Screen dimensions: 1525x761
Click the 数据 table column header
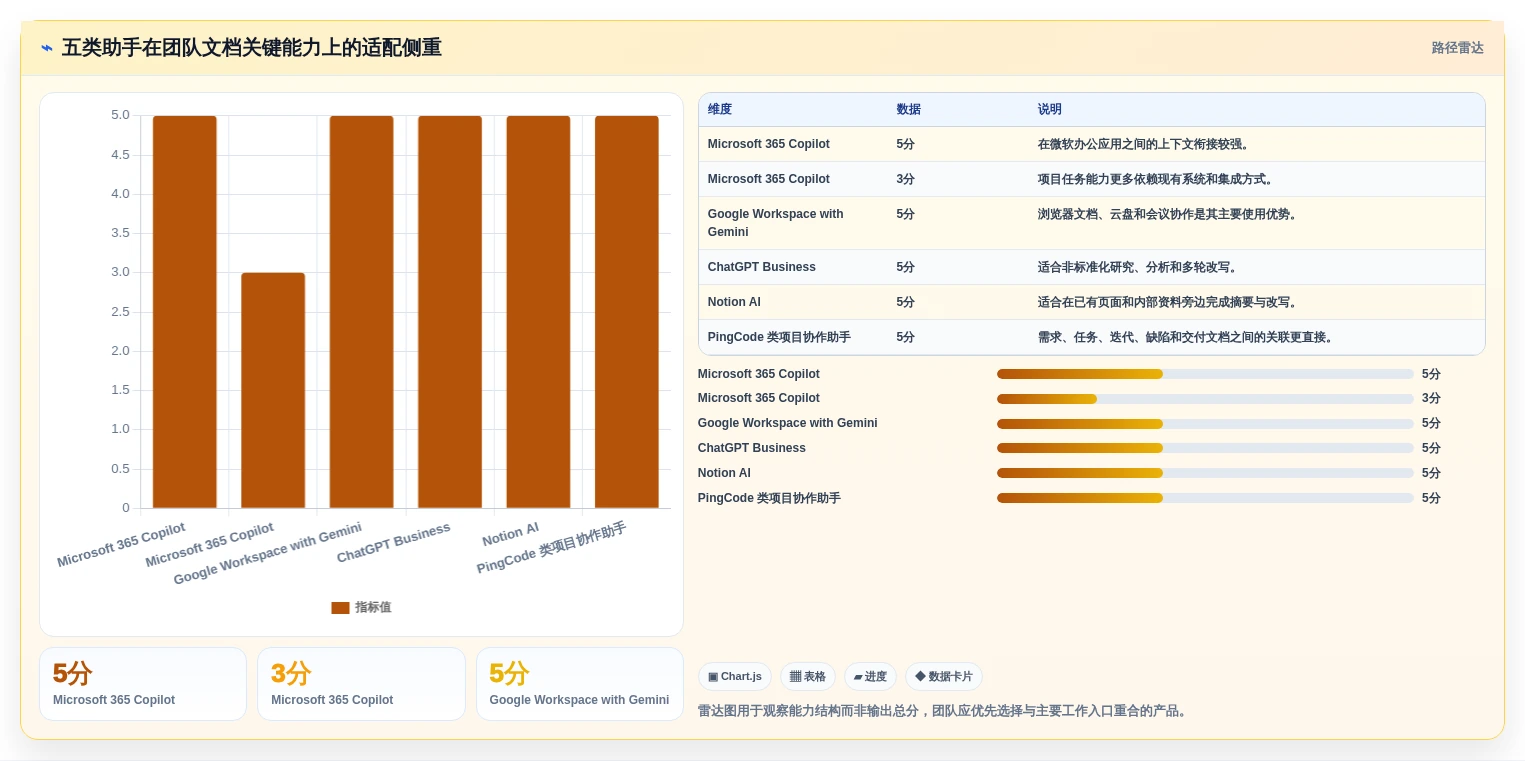(909, 110)
